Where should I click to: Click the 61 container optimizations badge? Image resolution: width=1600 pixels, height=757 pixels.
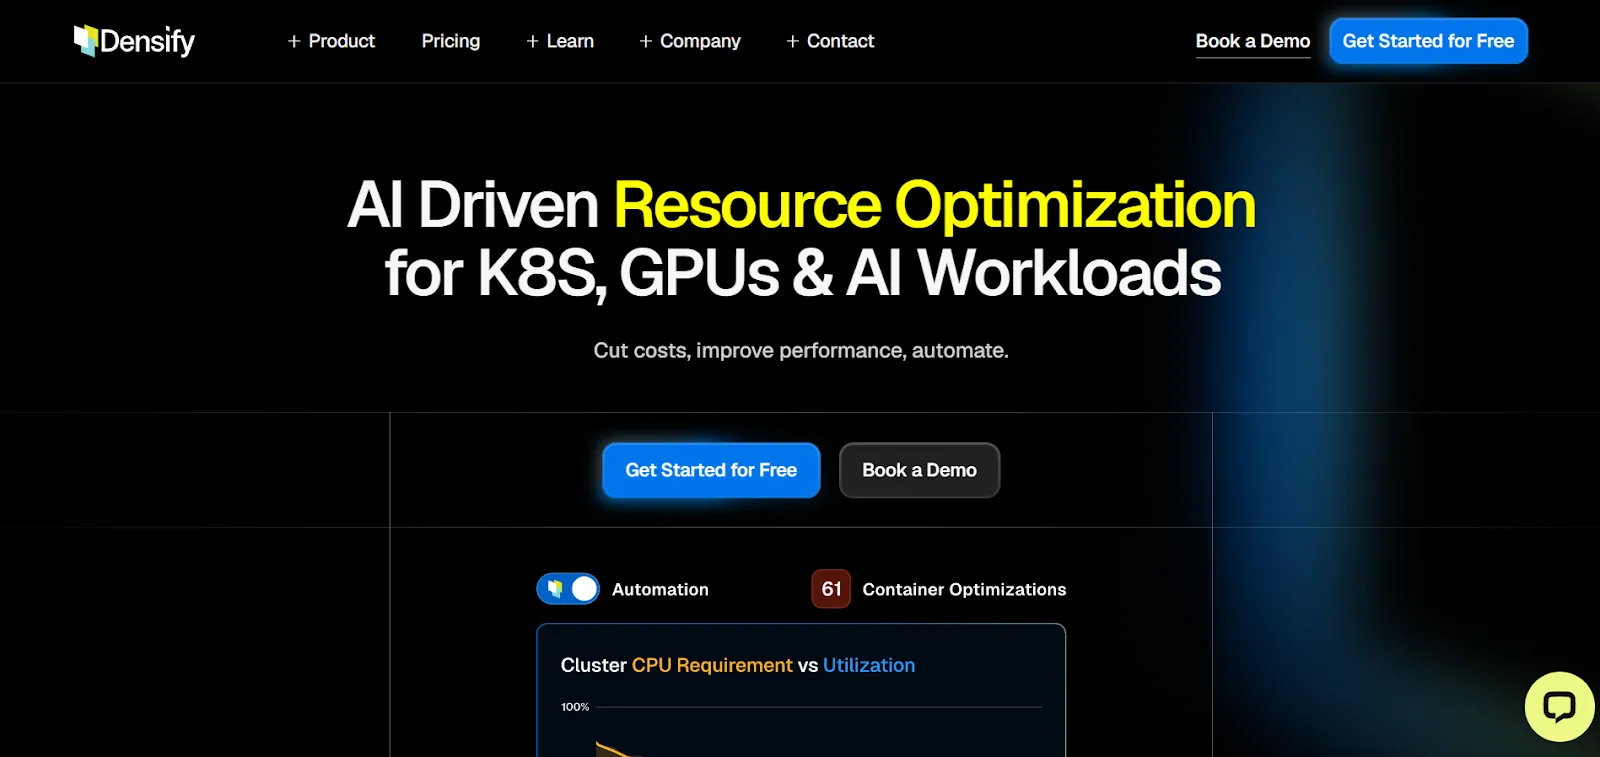[x=831, y=589]
